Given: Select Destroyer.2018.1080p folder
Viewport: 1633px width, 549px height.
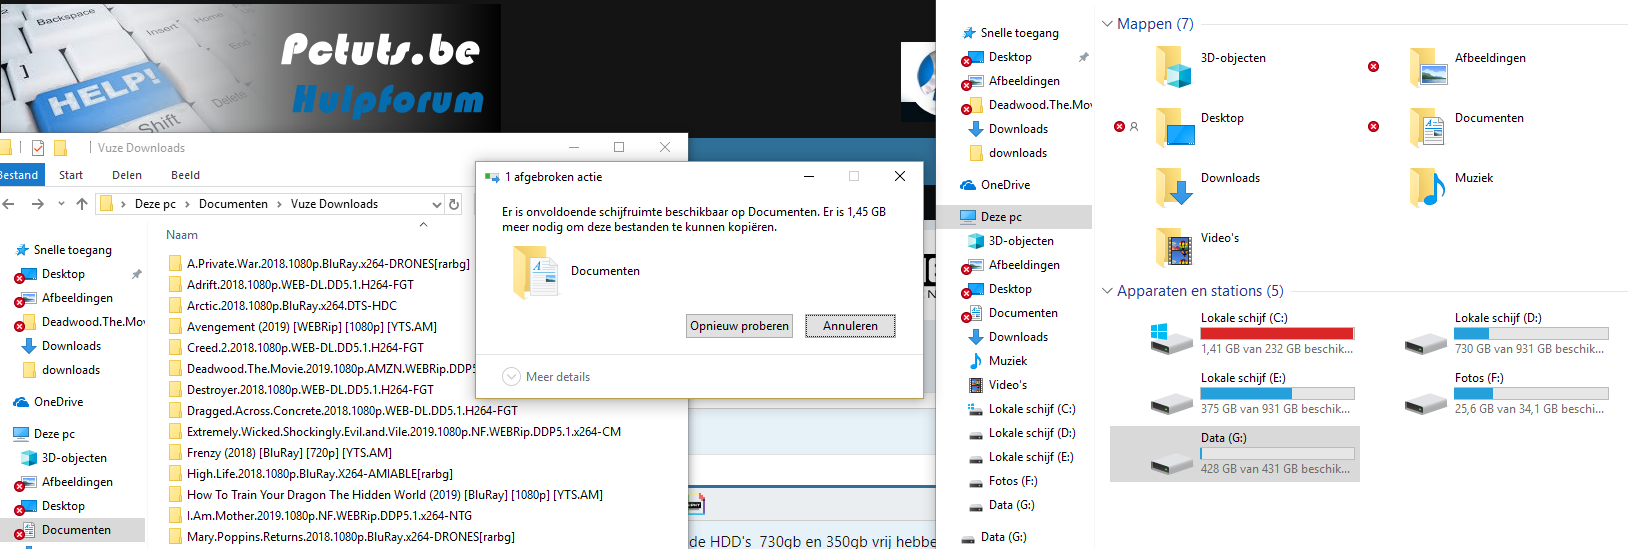Looking at the screenshot, I should pyautogui.click(x=301, y=390).
